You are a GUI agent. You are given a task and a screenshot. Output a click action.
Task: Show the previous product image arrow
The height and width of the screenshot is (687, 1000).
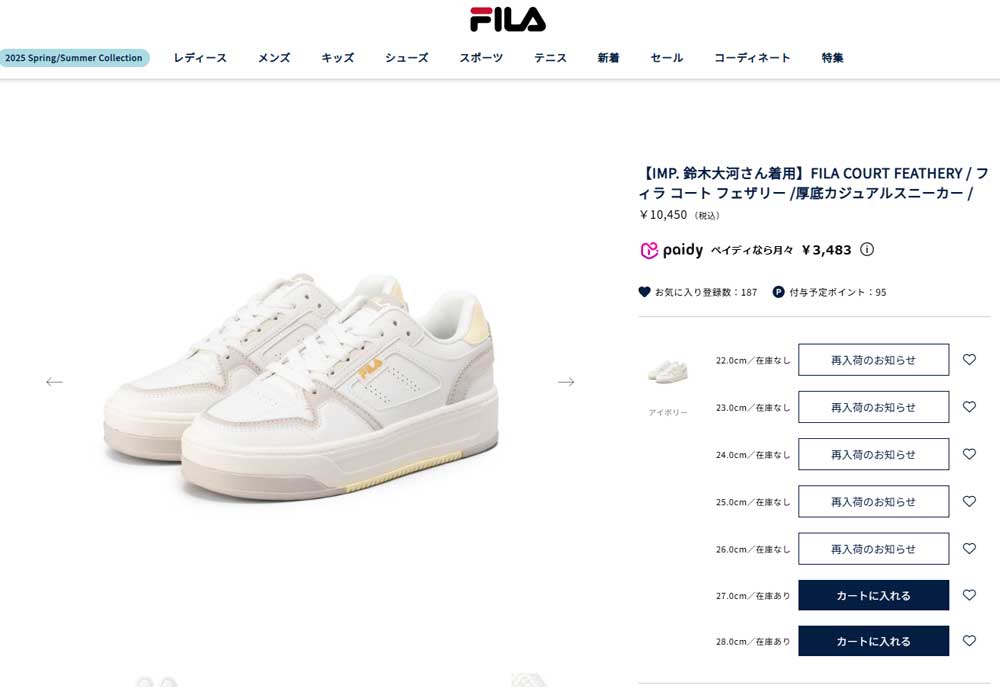pyautogui.click(x=54, y=381)
